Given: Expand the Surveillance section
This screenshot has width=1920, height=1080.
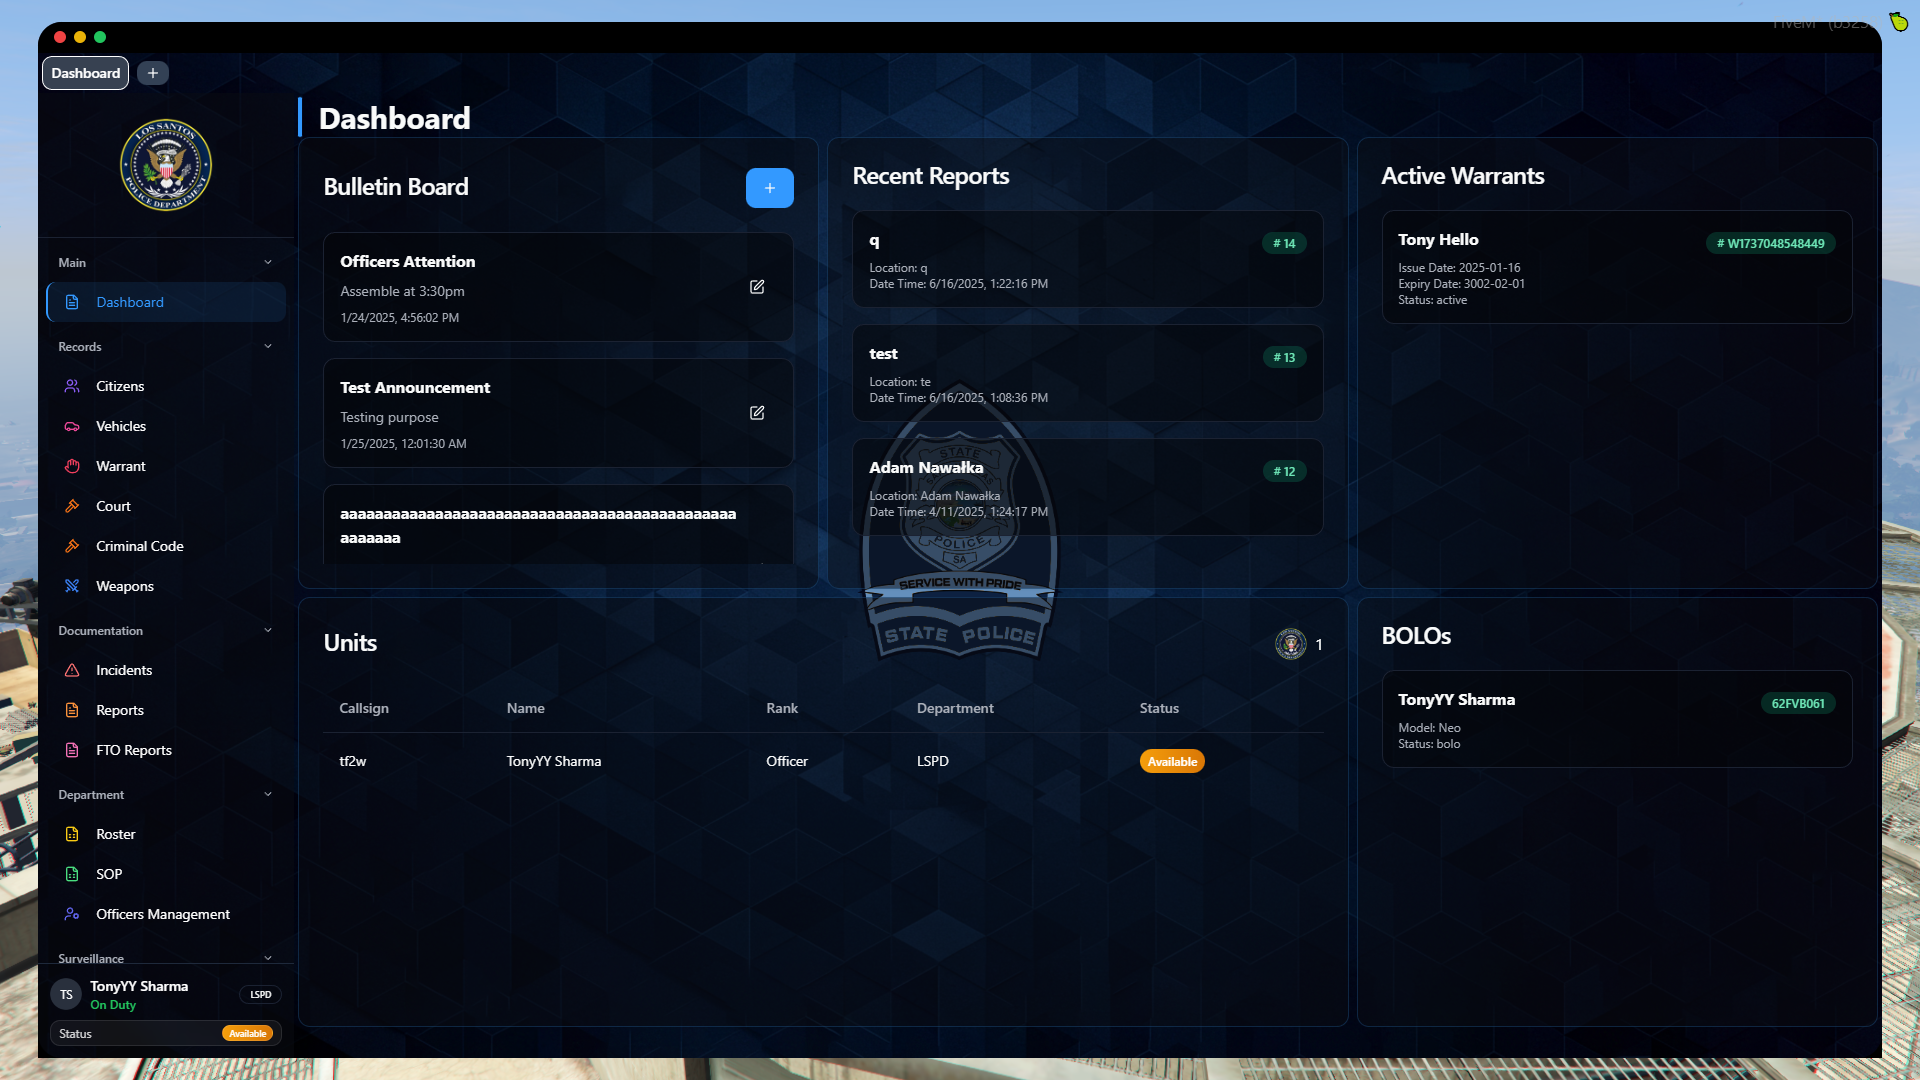Looking at the screenshot, I should coord(267,958).
